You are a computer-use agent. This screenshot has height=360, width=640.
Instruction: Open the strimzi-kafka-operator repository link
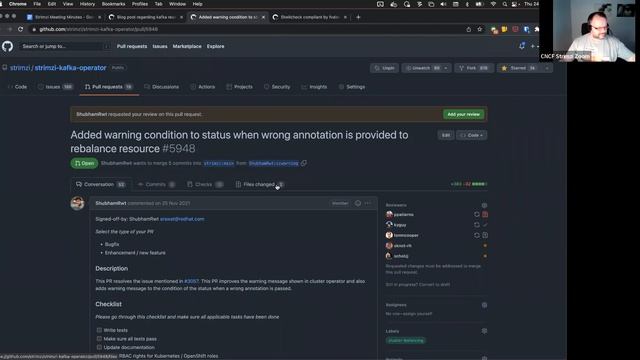(x=70, y=68)
